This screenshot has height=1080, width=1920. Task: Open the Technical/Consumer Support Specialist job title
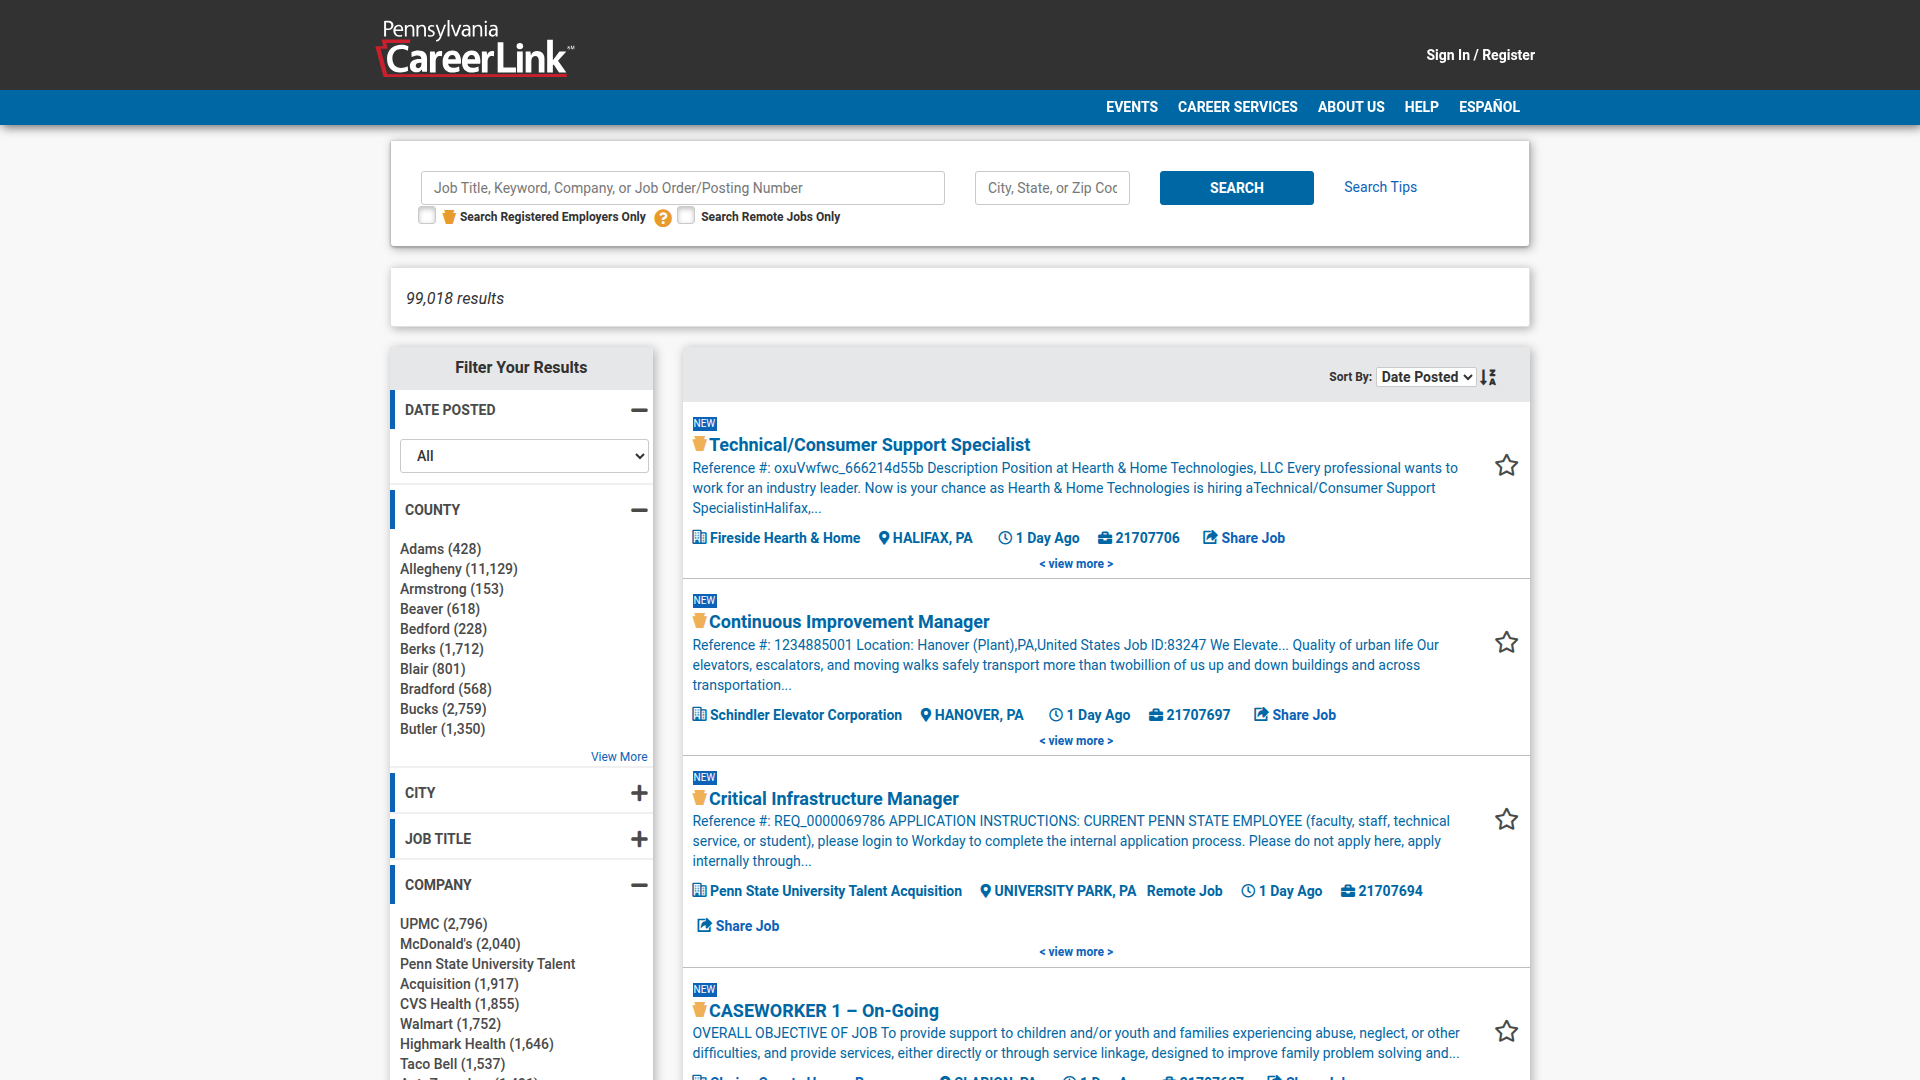(869, 445)
